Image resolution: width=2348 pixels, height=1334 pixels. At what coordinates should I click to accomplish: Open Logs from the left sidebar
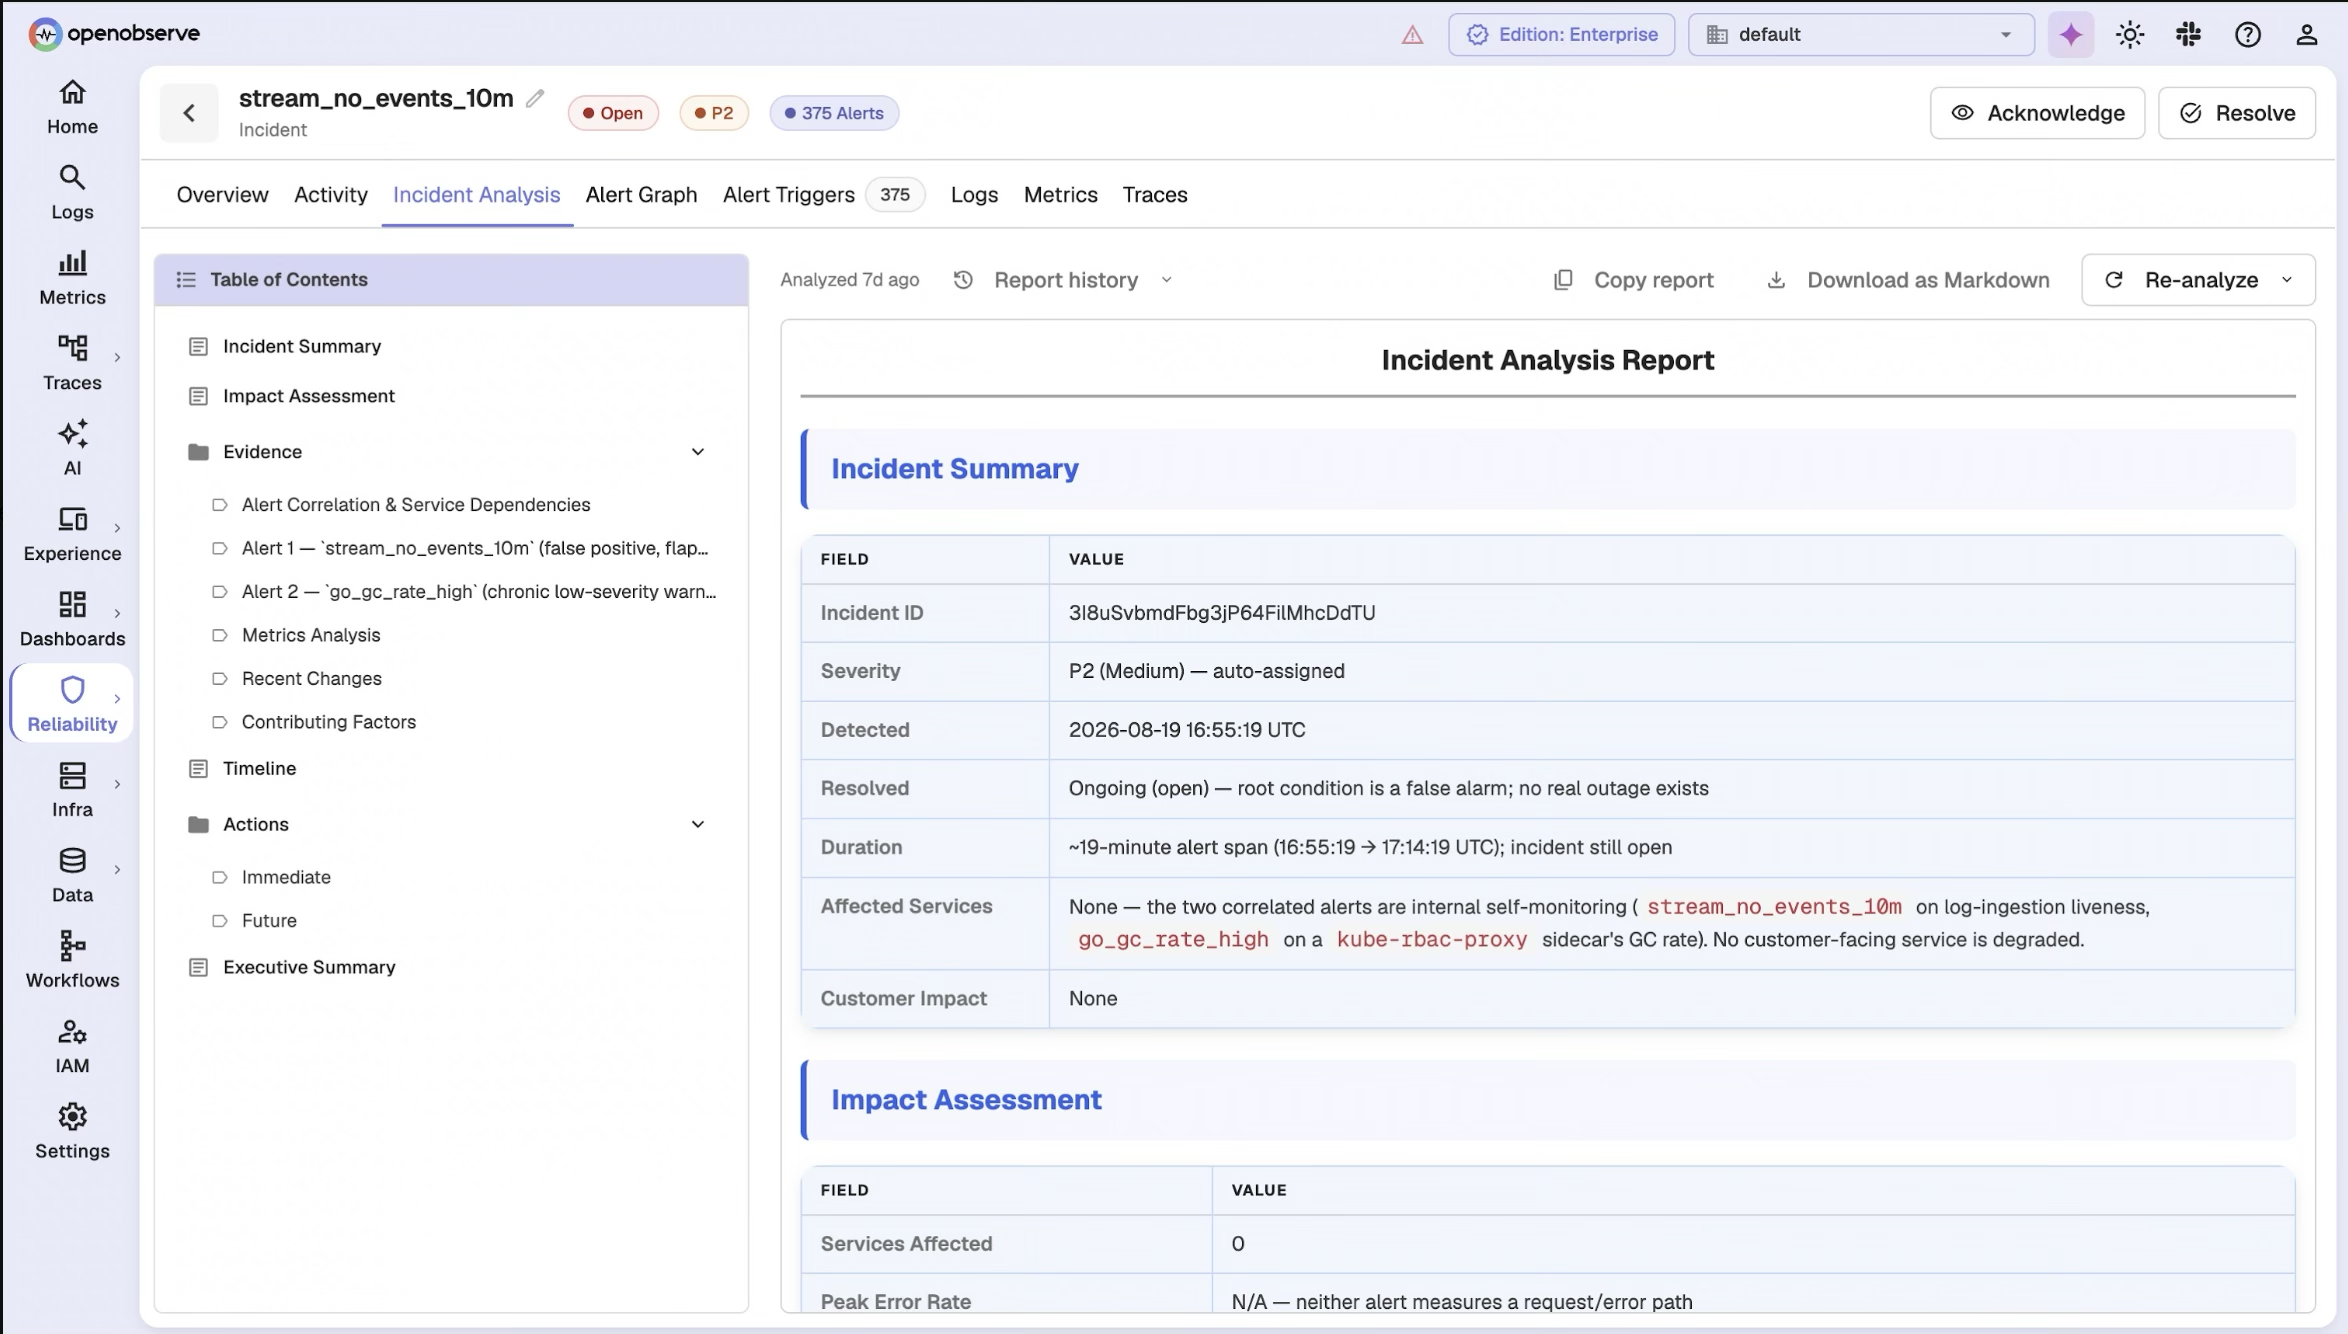[x=72, y=193]
